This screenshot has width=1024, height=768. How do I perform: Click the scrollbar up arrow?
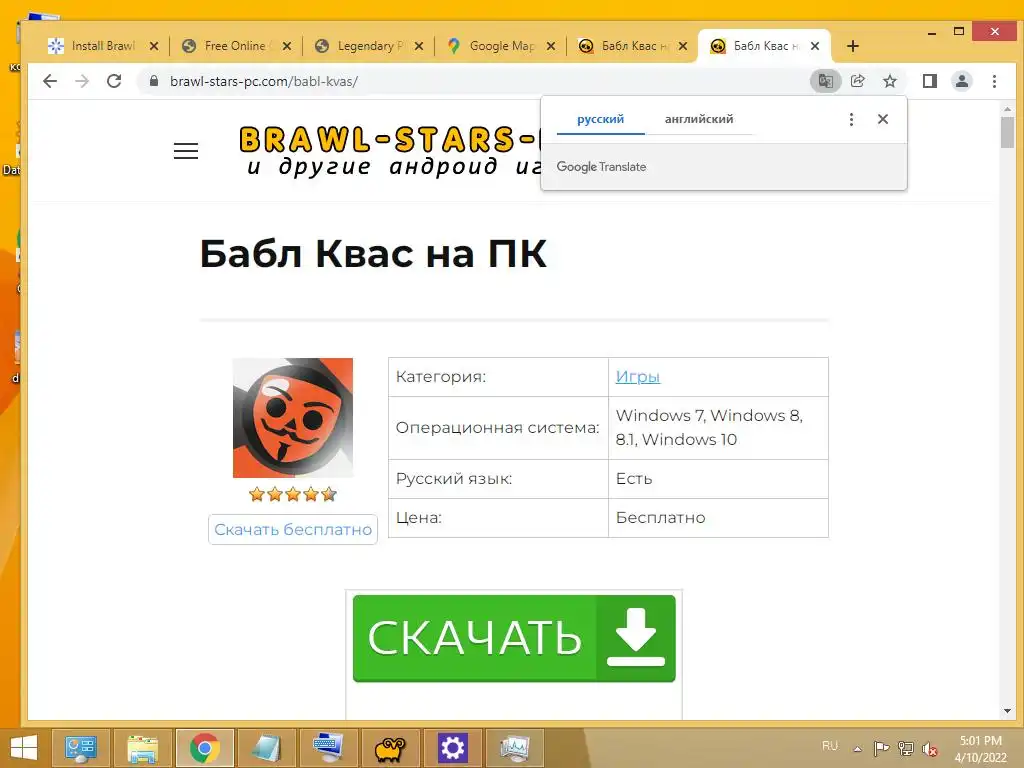[1006, 109]
